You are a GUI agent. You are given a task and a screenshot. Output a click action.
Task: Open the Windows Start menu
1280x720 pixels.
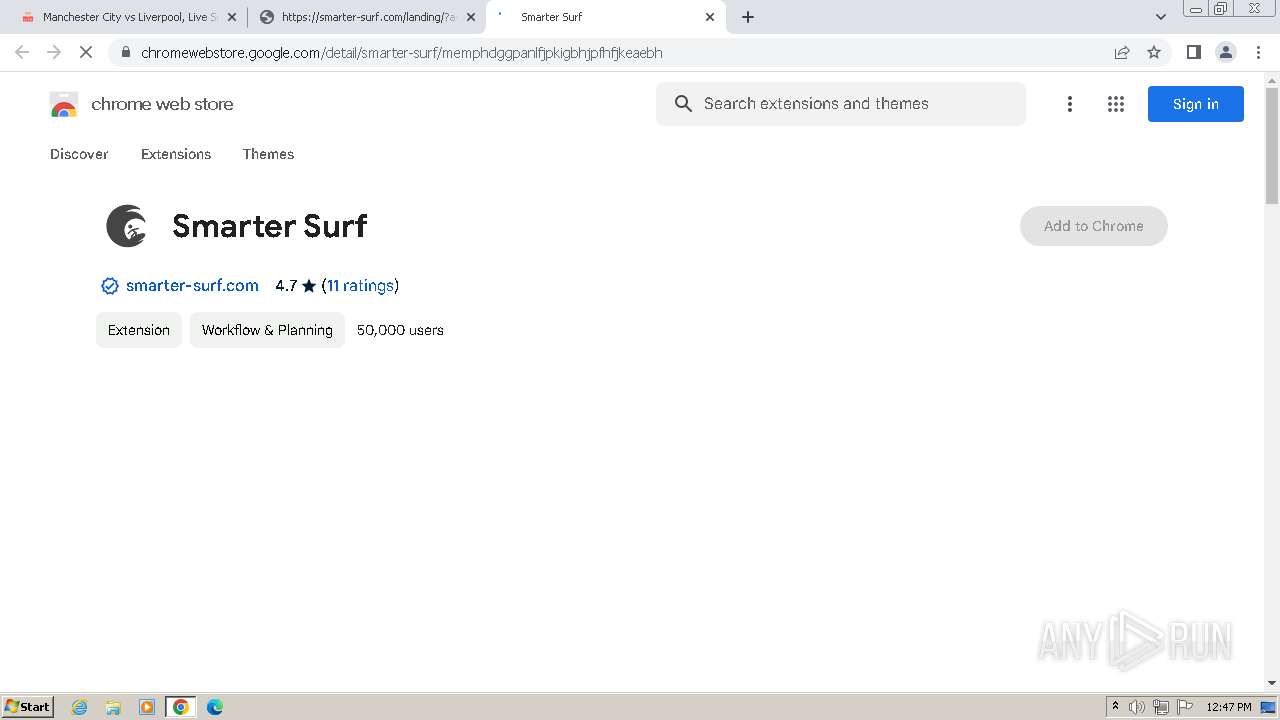(x=28, y=706)
